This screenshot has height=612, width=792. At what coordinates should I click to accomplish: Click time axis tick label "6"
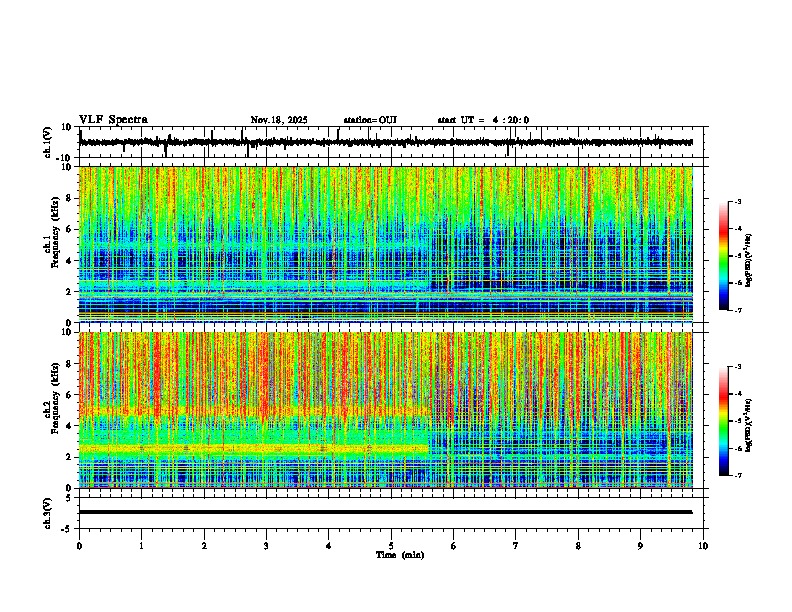coord(454,546)
